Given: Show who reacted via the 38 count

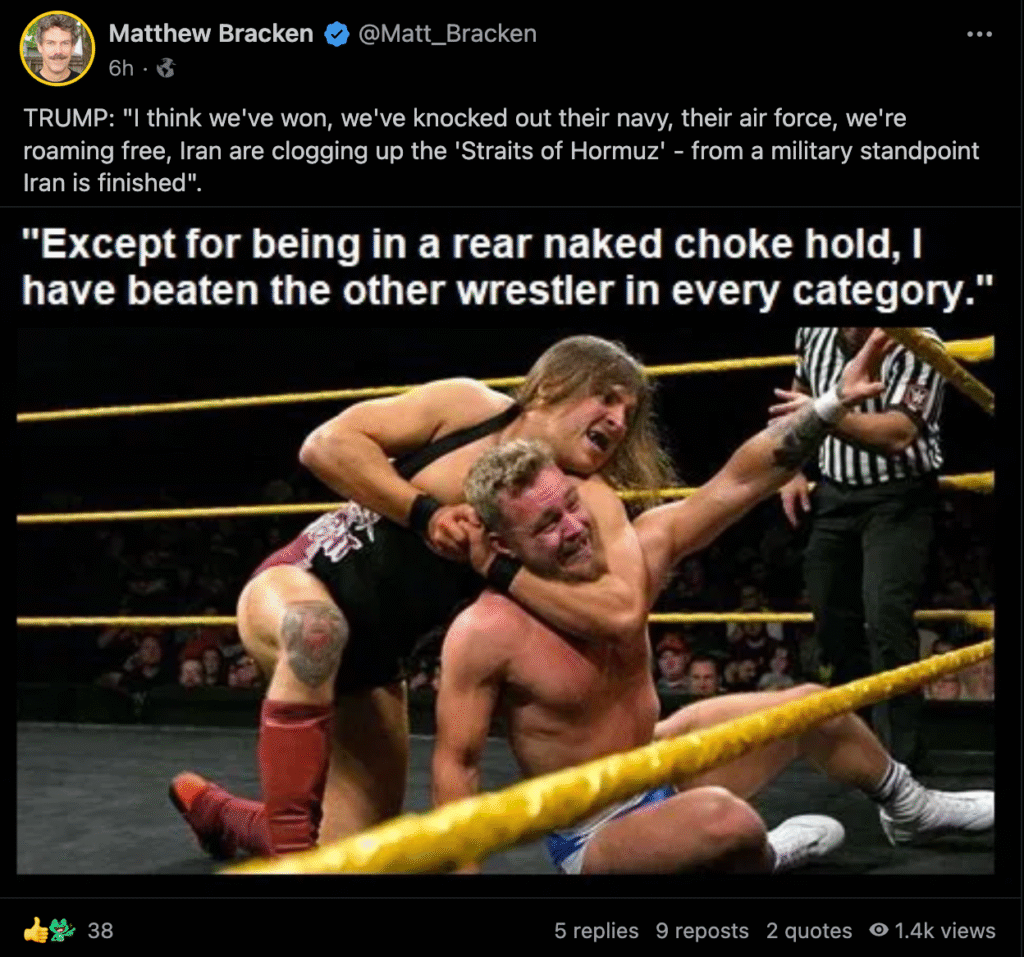Looking at the screenshot, I should (100, 930).
